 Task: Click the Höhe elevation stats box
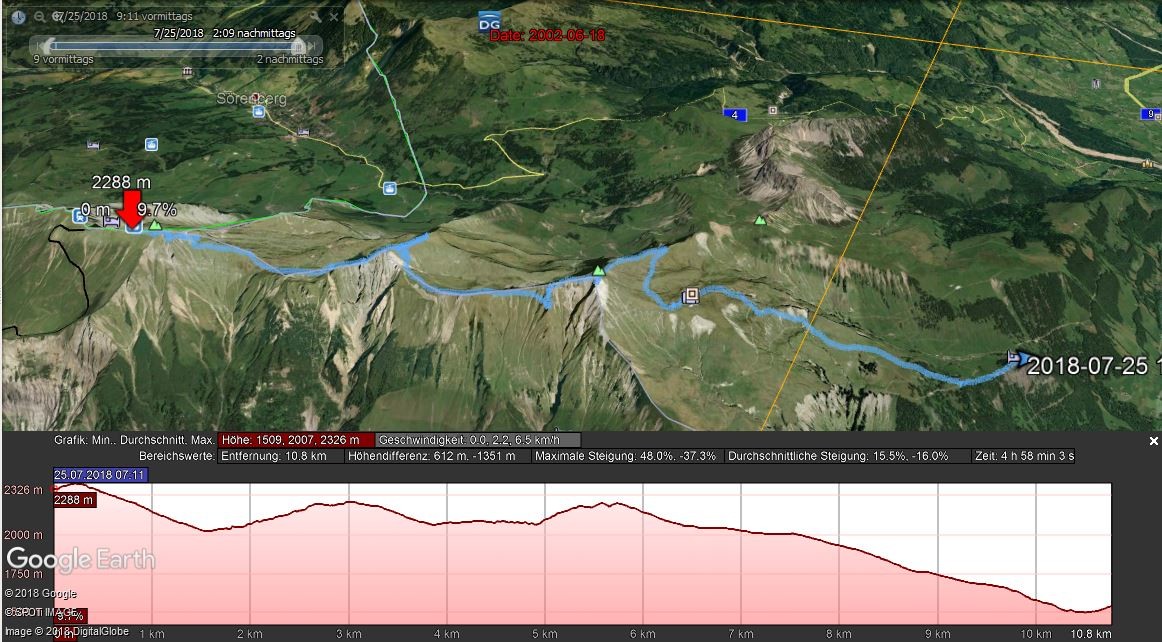(295, 440)
